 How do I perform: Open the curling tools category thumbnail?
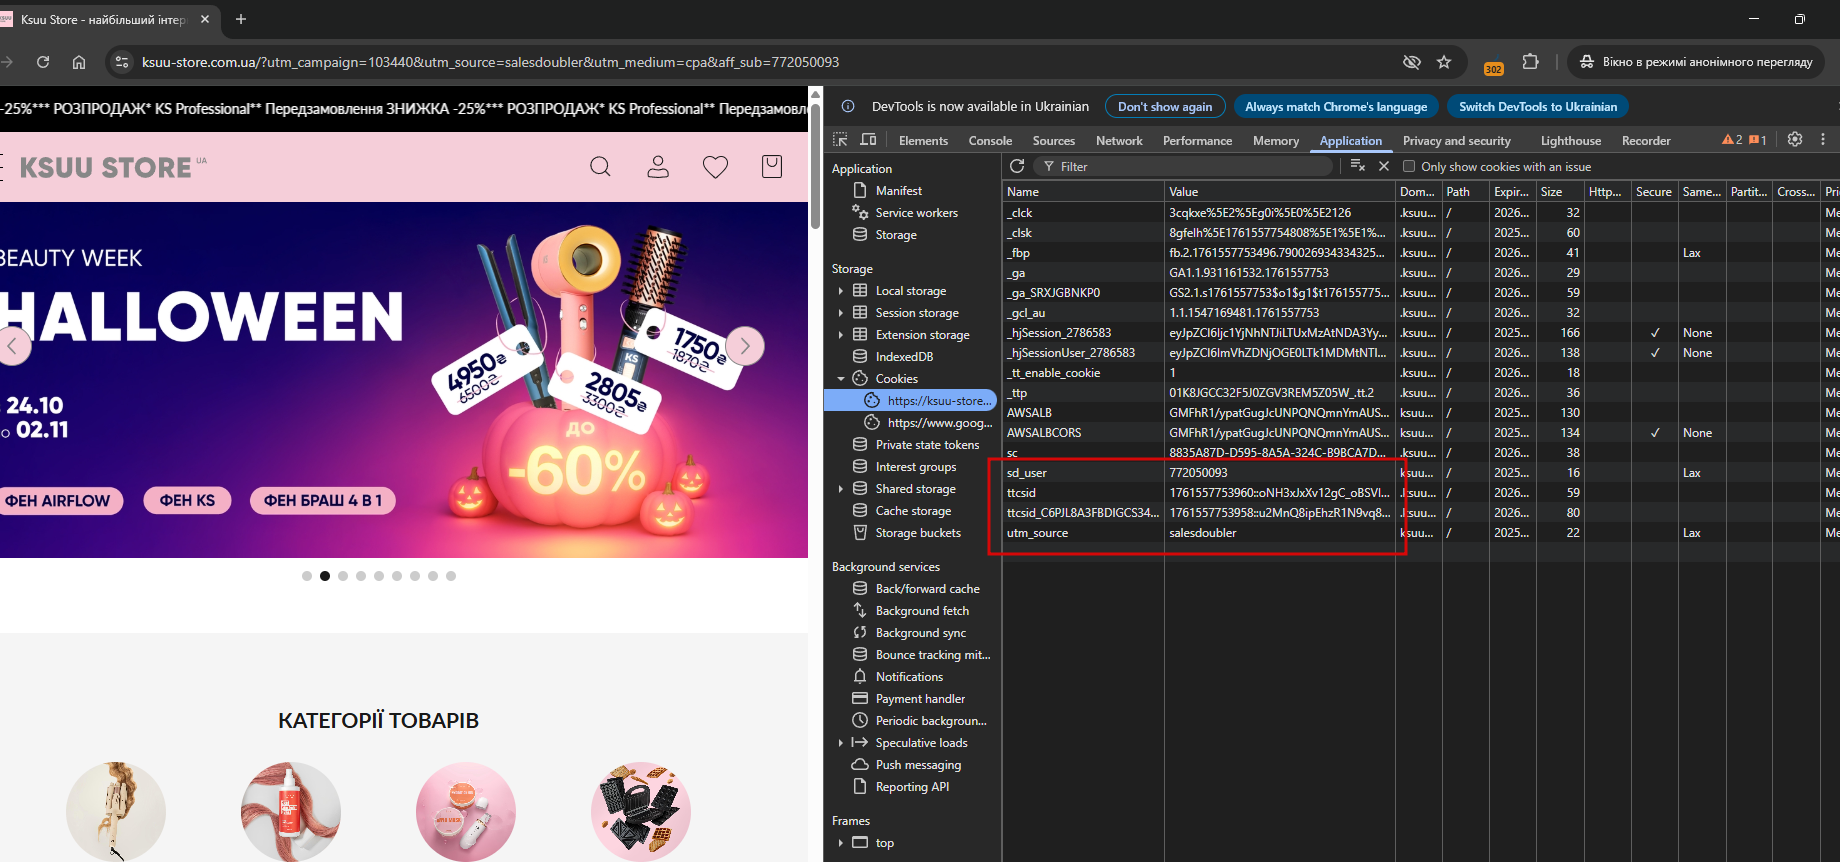(116, 811)
